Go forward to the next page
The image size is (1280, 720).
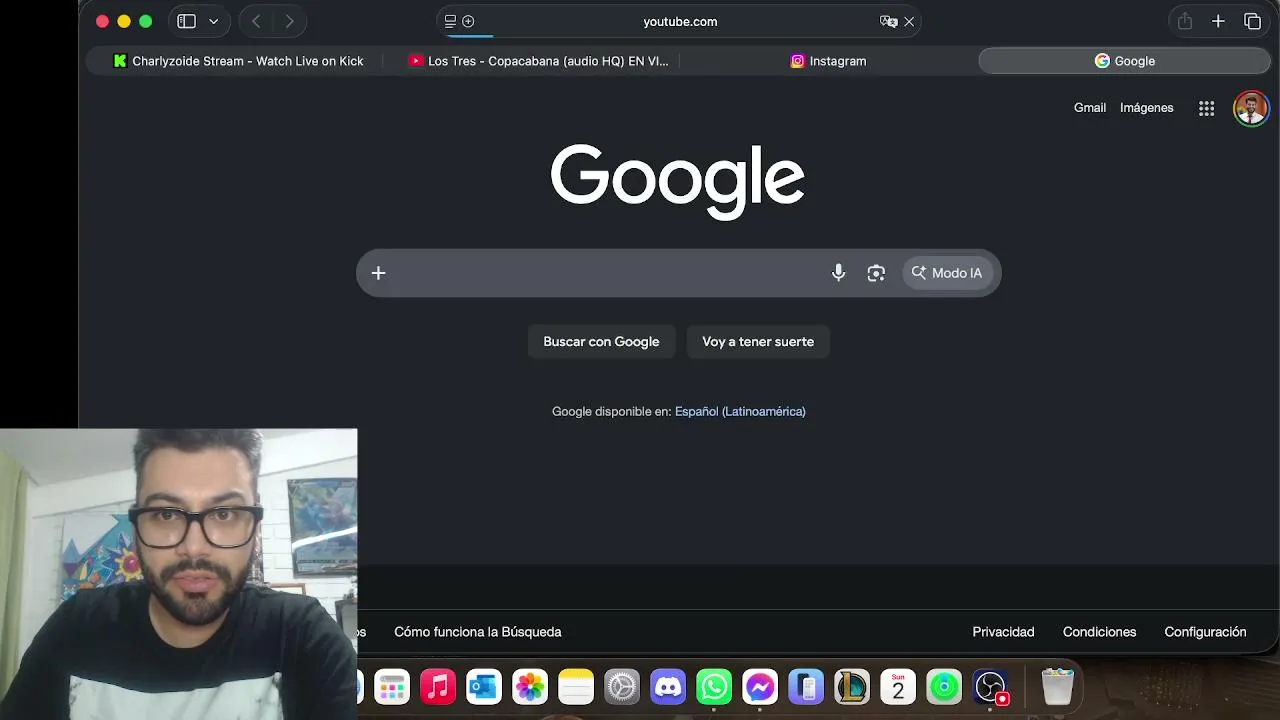pos(289,21)
